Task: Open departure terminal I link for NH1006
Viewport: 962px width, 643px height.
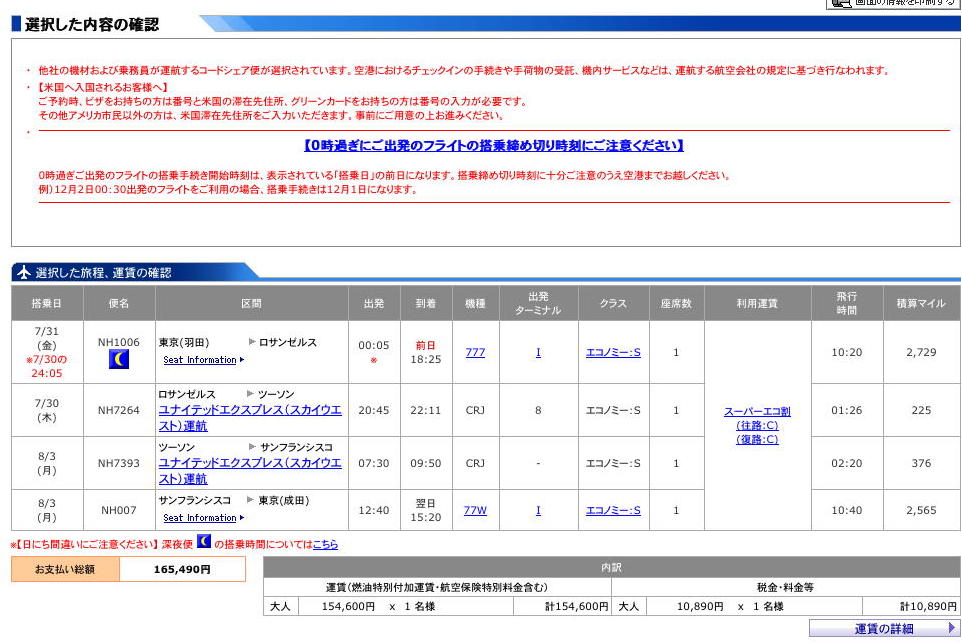Action: [x=538, y=352]
